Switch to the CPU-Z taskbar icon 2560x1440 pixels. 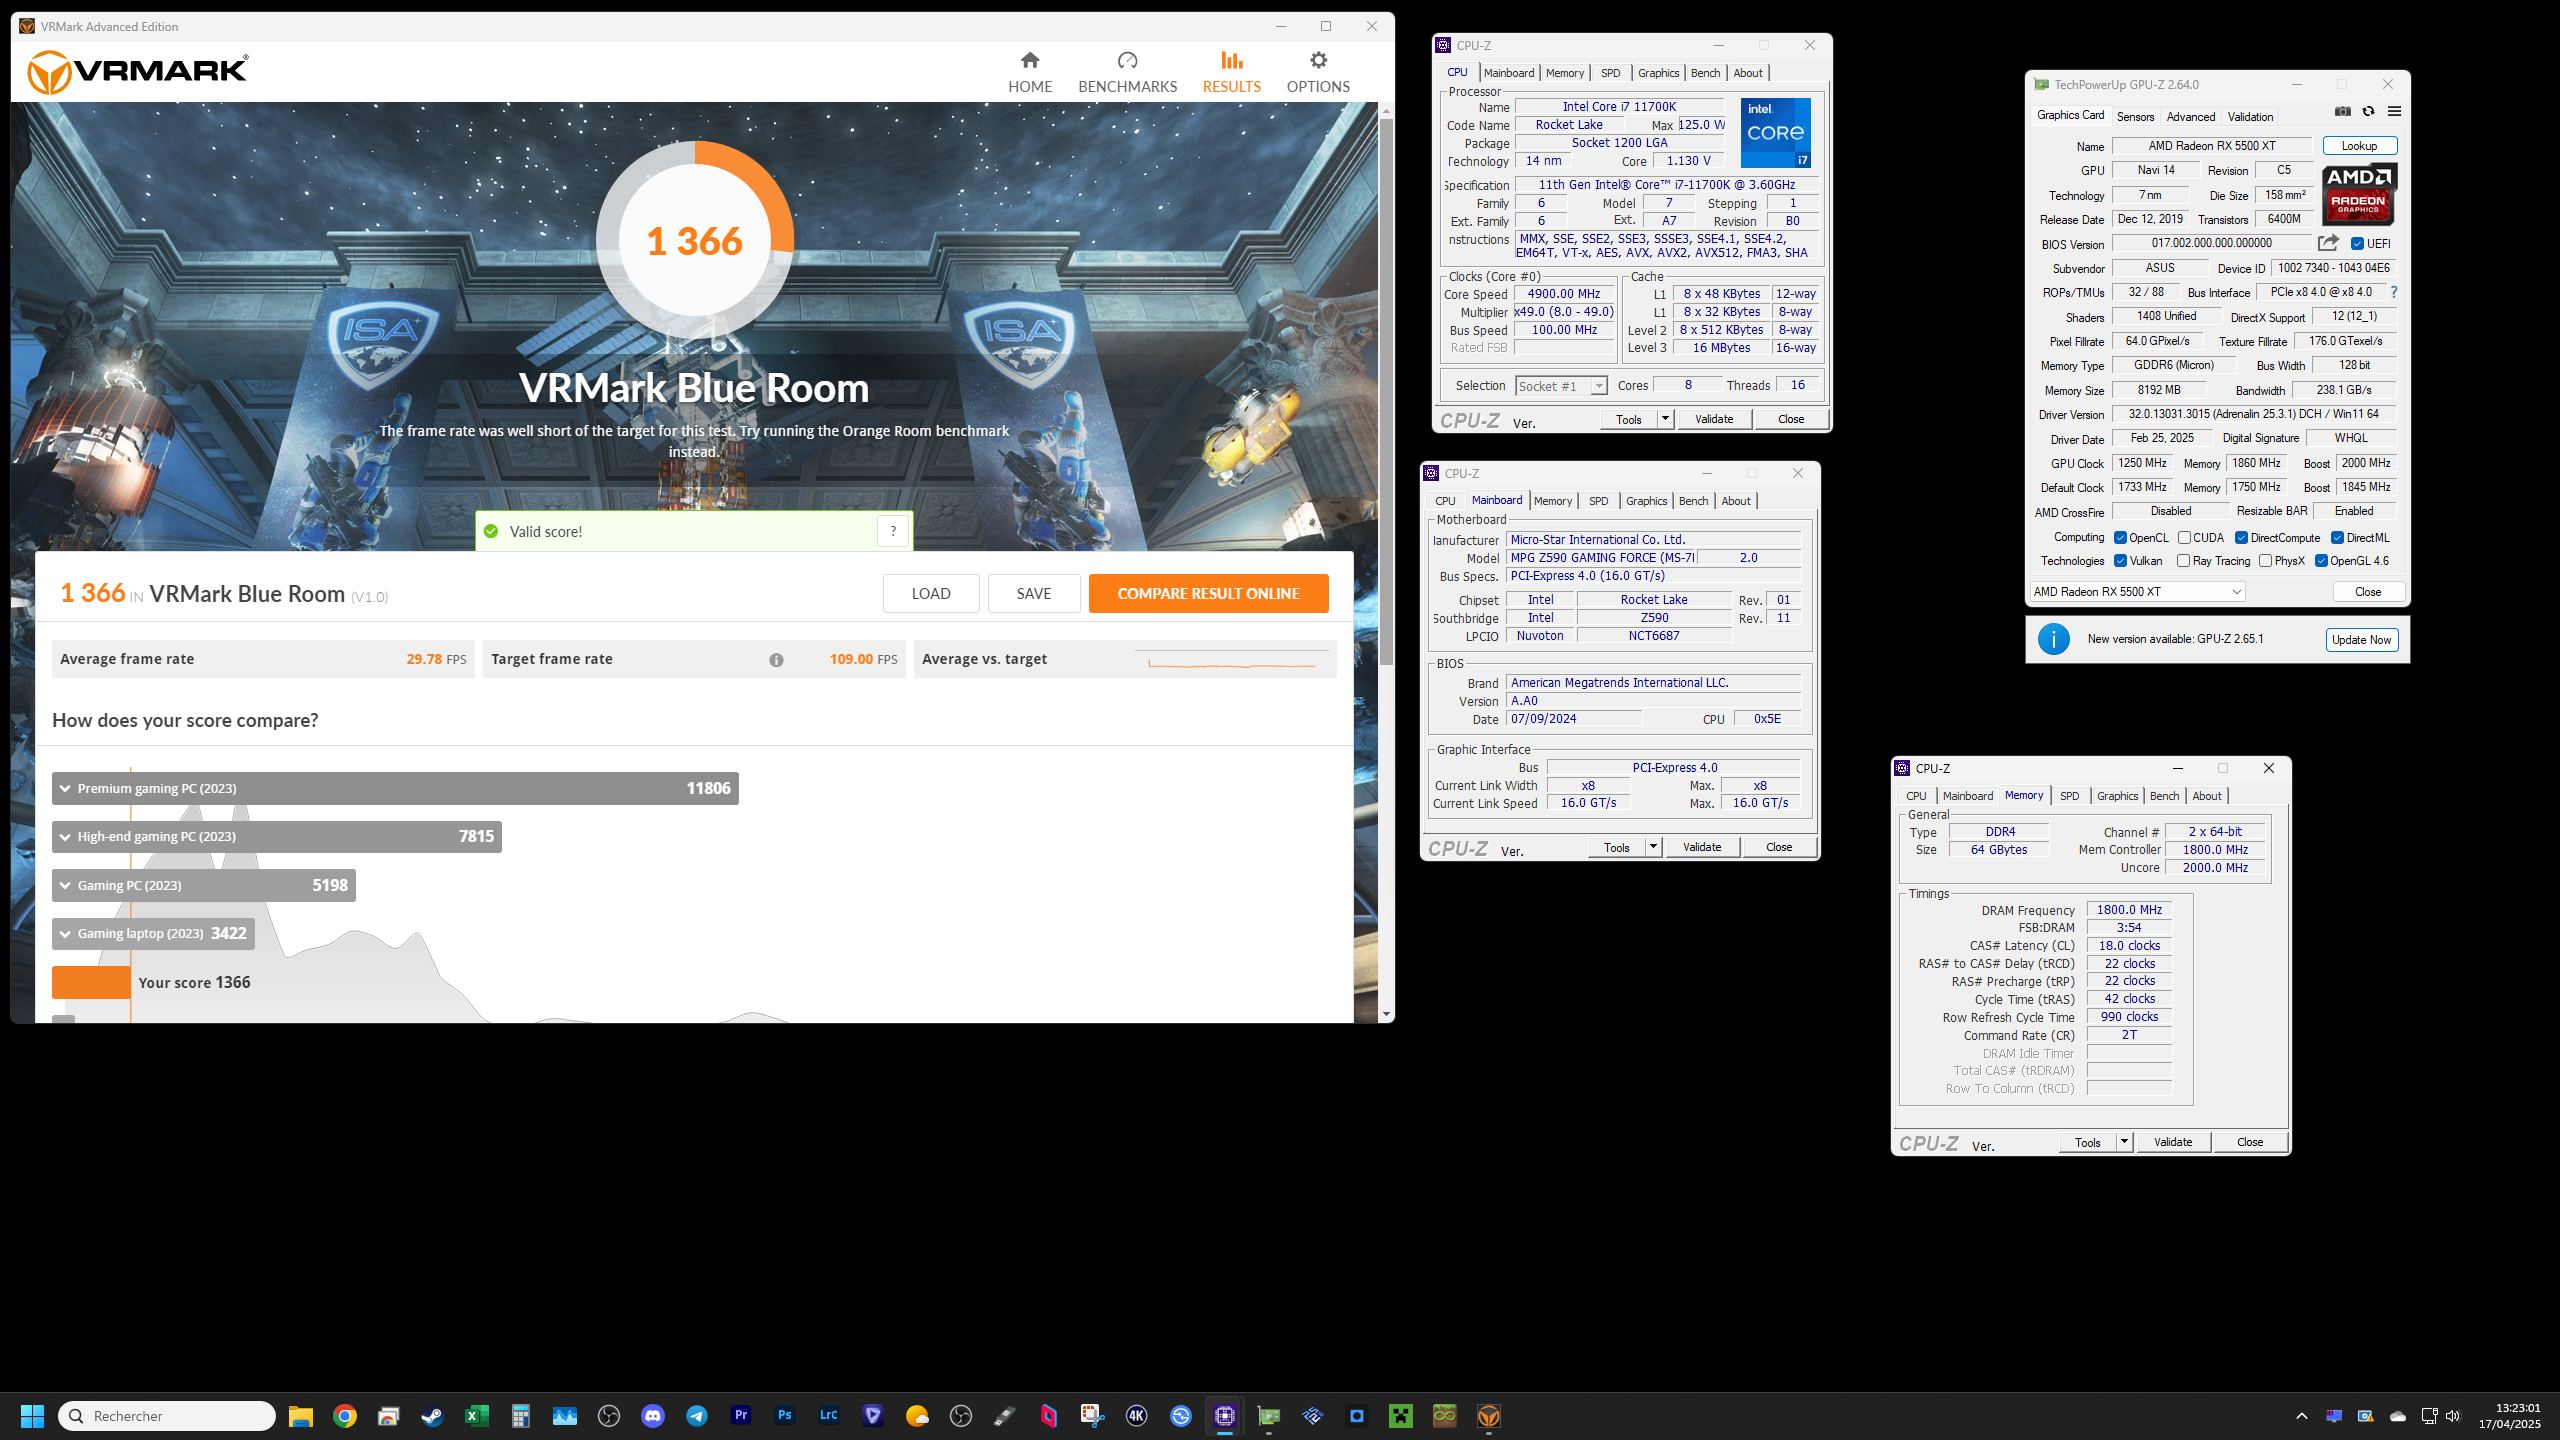point(1225,1416)
